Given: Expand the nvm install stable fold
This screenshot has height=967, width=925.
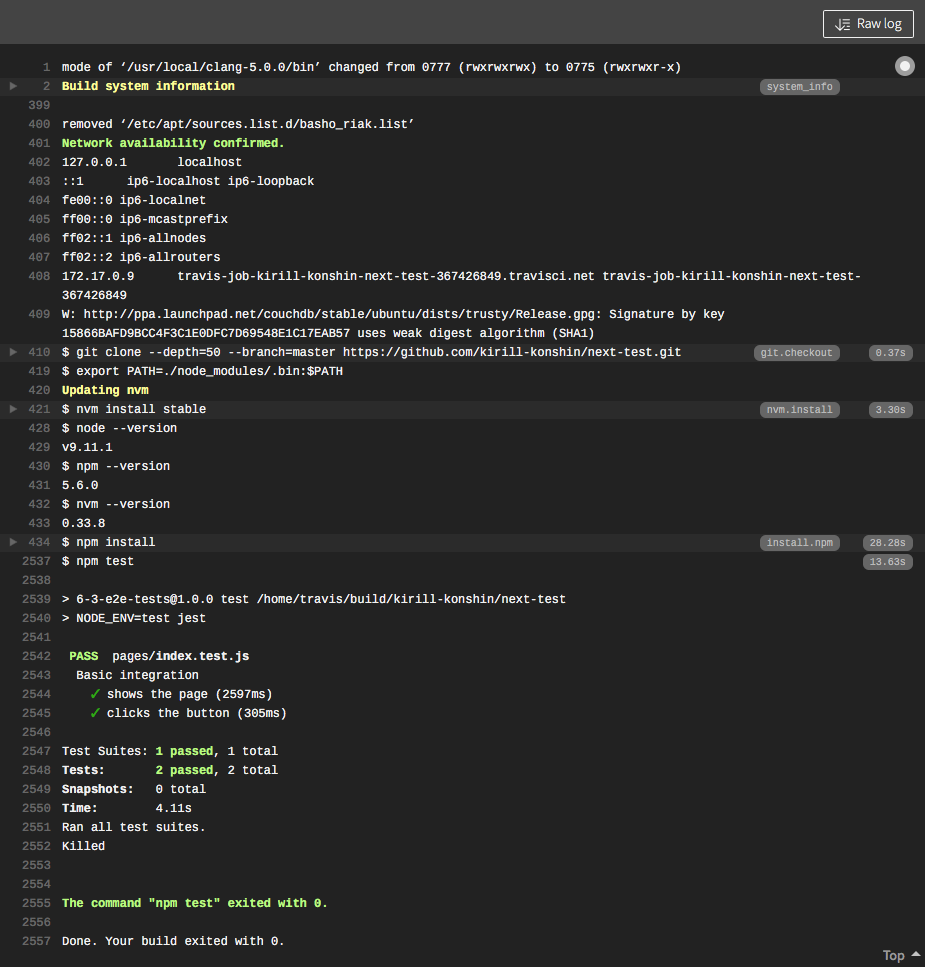Looking at the screenshot, I should [x=13, y=409].
